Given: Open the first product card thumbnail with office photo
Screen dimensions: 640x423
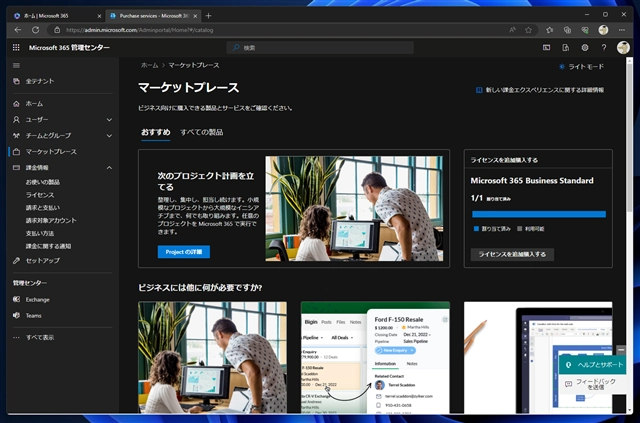Looking at the screenshot, I should click(x=212, y=357).
